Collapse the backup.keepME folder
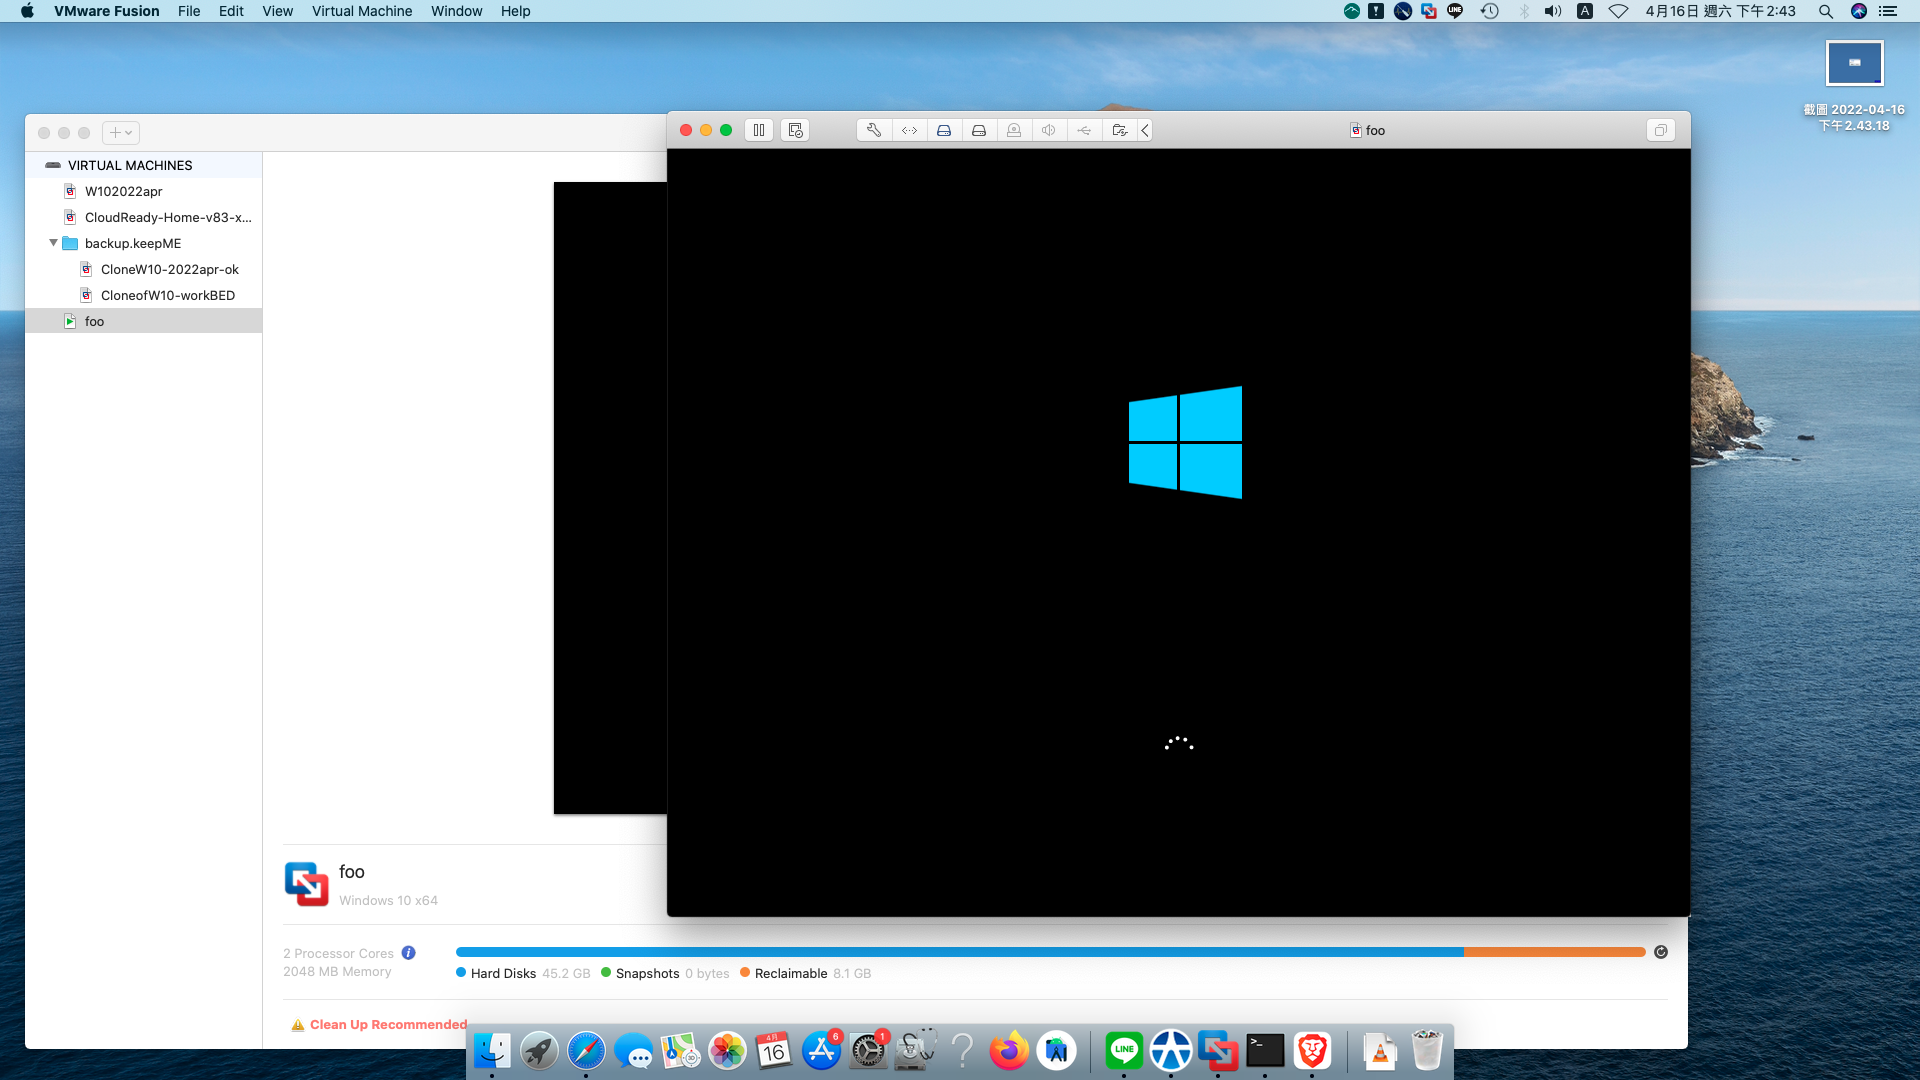Screen dimensions: 1920x1080 [54, 243]
